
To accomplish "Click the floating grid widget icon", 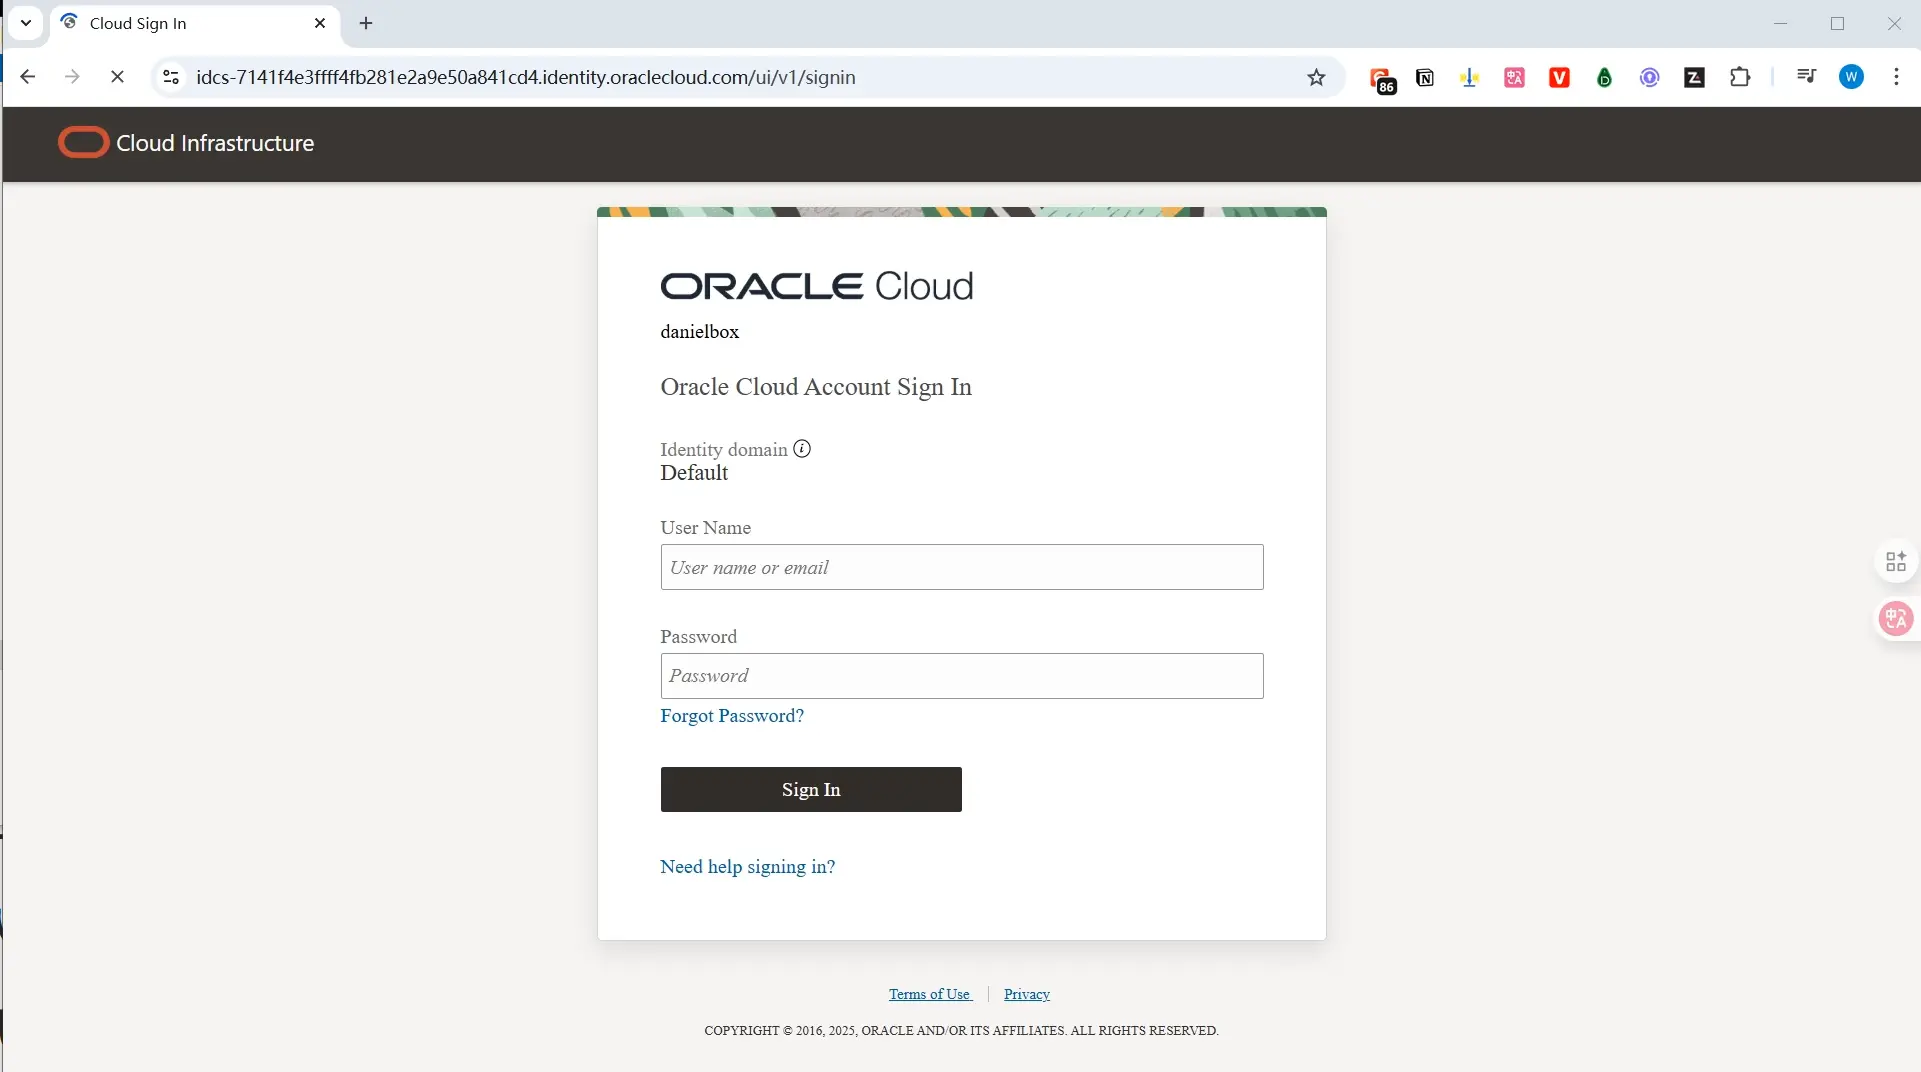I will pyautogui.click(x=1895, y=562).
